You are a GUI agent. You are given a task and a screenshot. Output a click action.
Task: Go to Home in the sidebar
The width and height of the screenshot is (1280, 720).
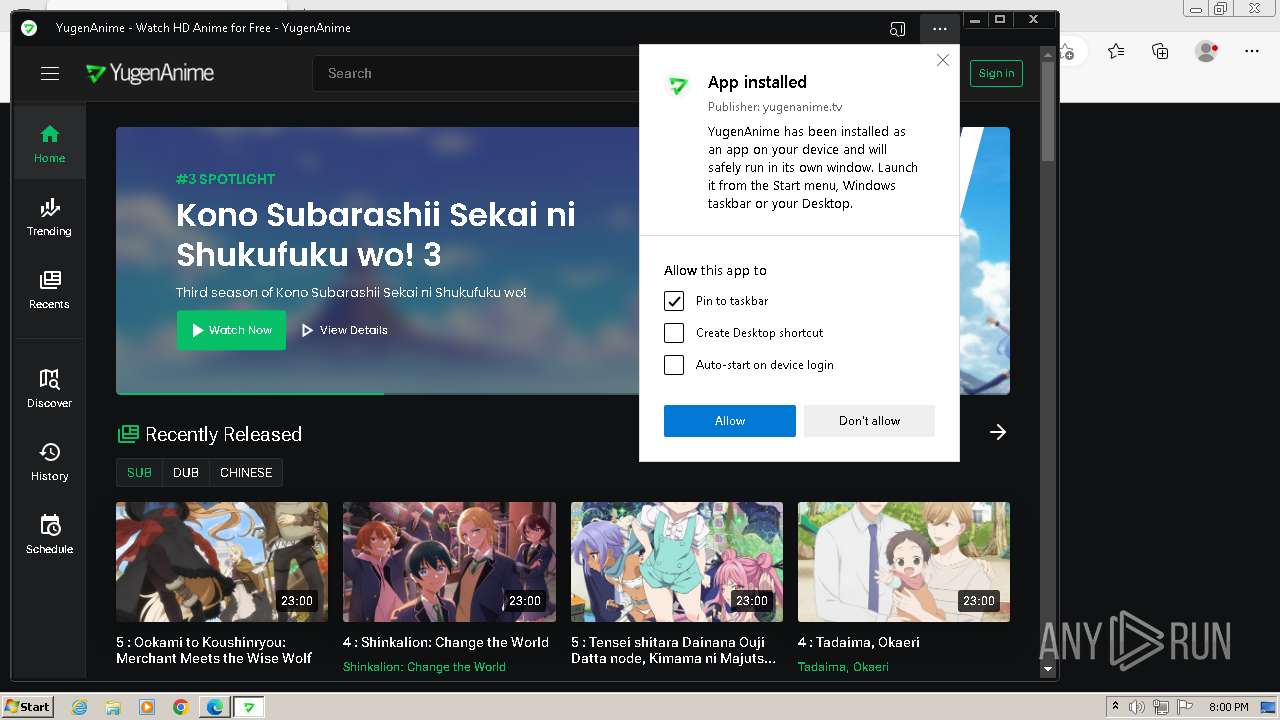[x=49, y=143]
